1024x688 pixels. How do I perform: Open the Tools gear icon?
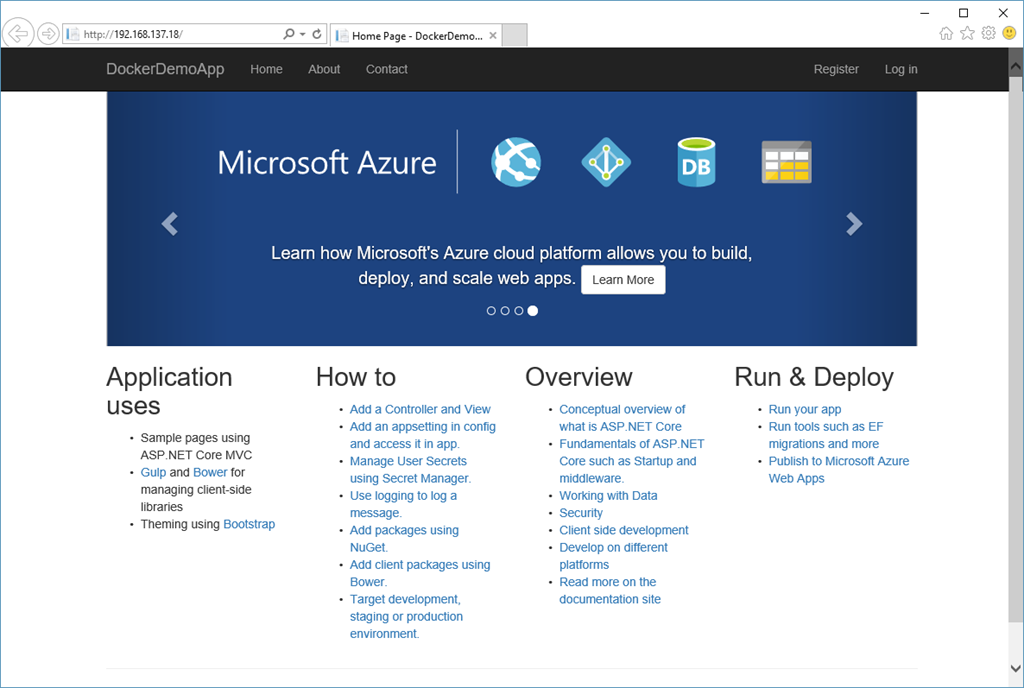pyautogui.click(x=989, y=33)
